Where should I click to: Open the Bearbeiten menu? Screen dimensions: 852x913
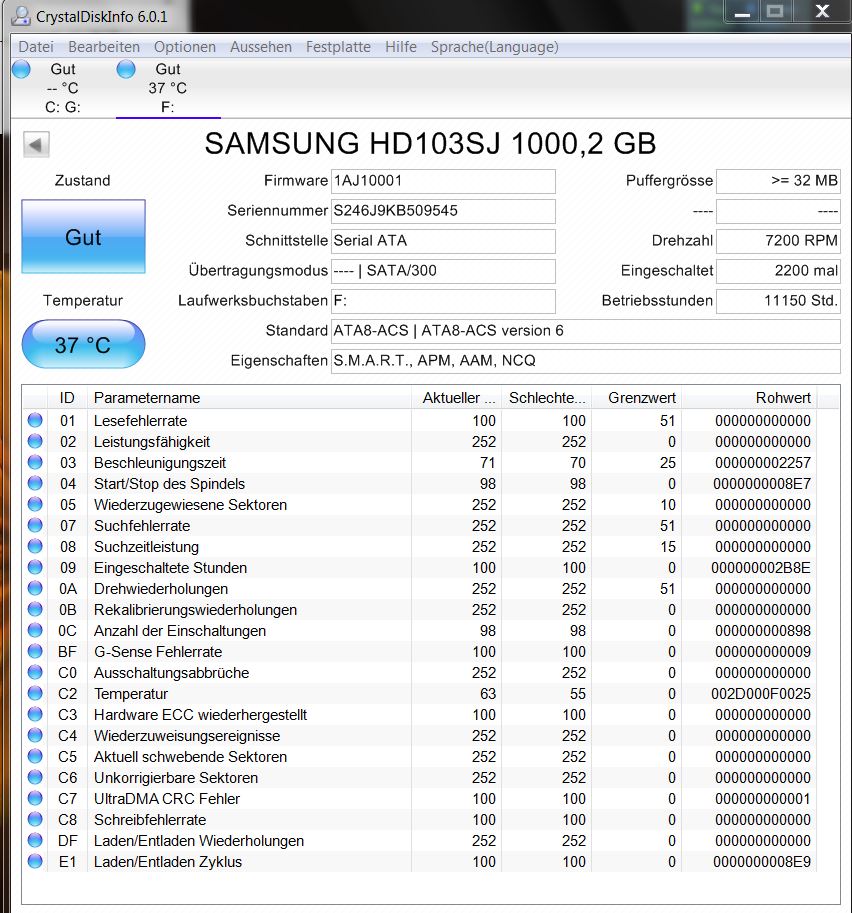[104, 47]
